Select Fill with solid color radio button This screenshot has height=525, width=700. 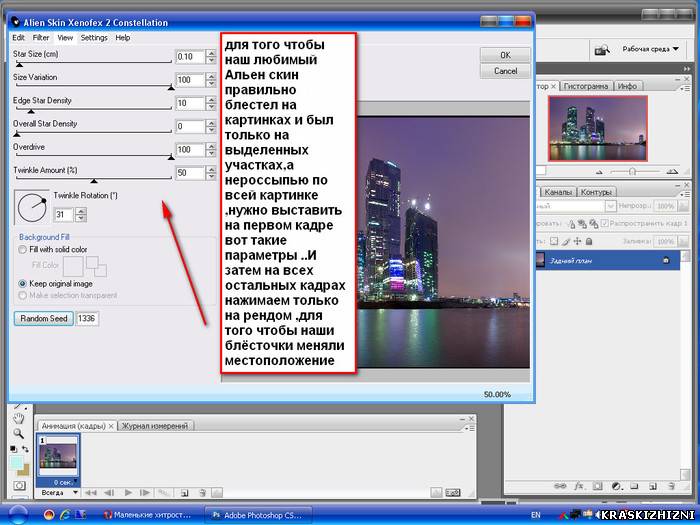tap(22, 250)
